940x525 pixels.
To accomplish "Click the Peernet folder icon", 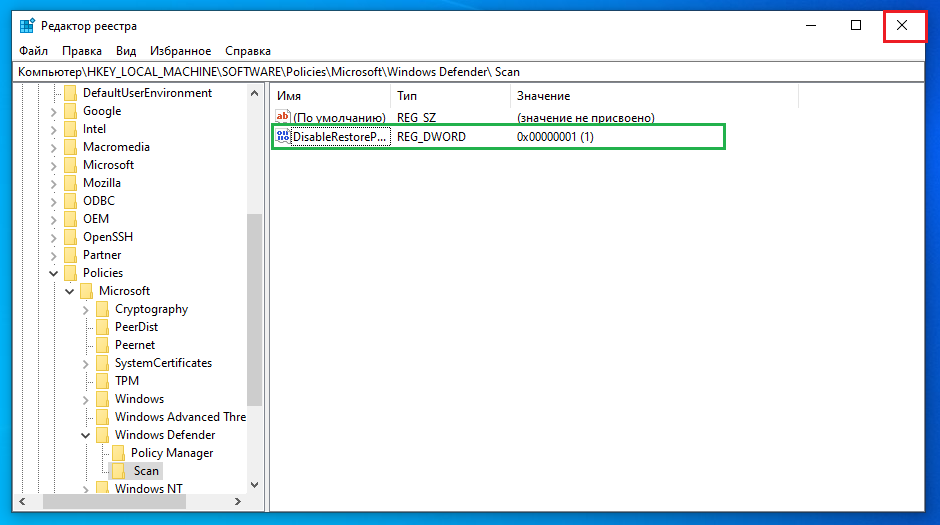I will click(x=103, y=345).
